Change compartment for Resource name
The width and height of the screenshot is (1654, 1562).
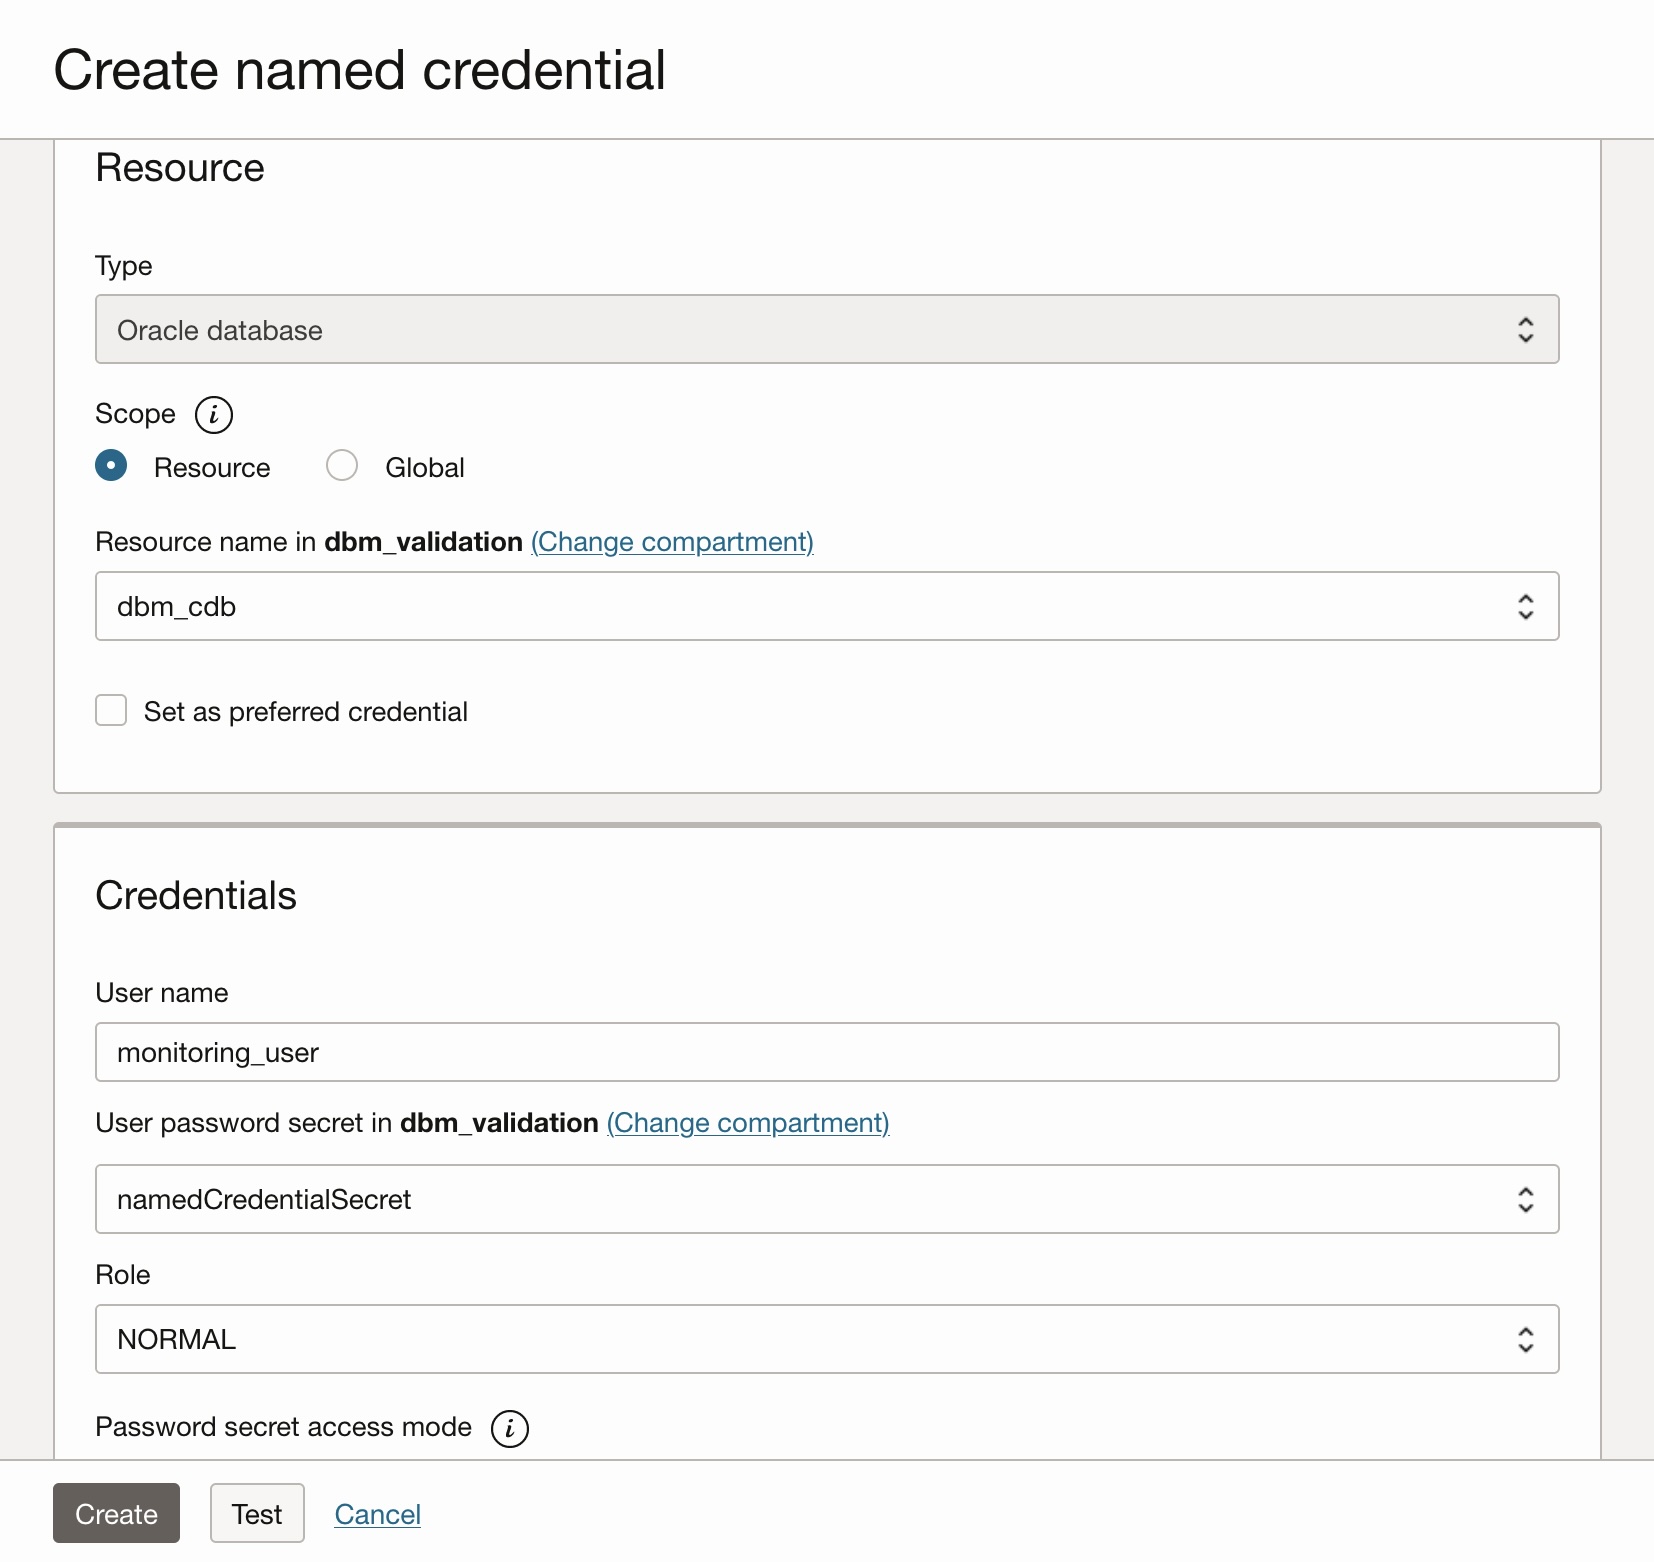pos(672,542)
